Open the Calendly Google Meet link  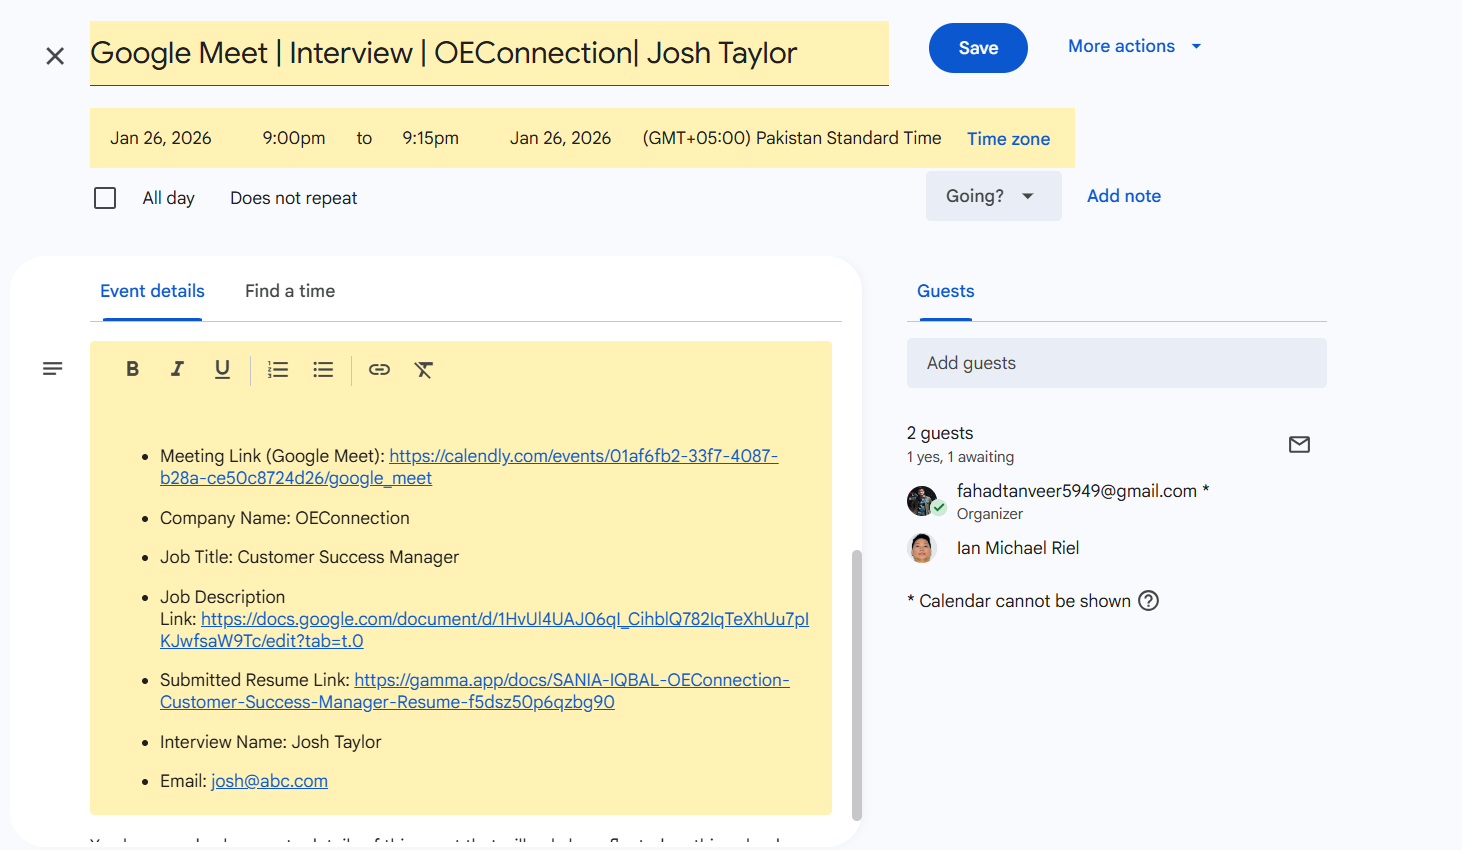[x=469, y=467]
